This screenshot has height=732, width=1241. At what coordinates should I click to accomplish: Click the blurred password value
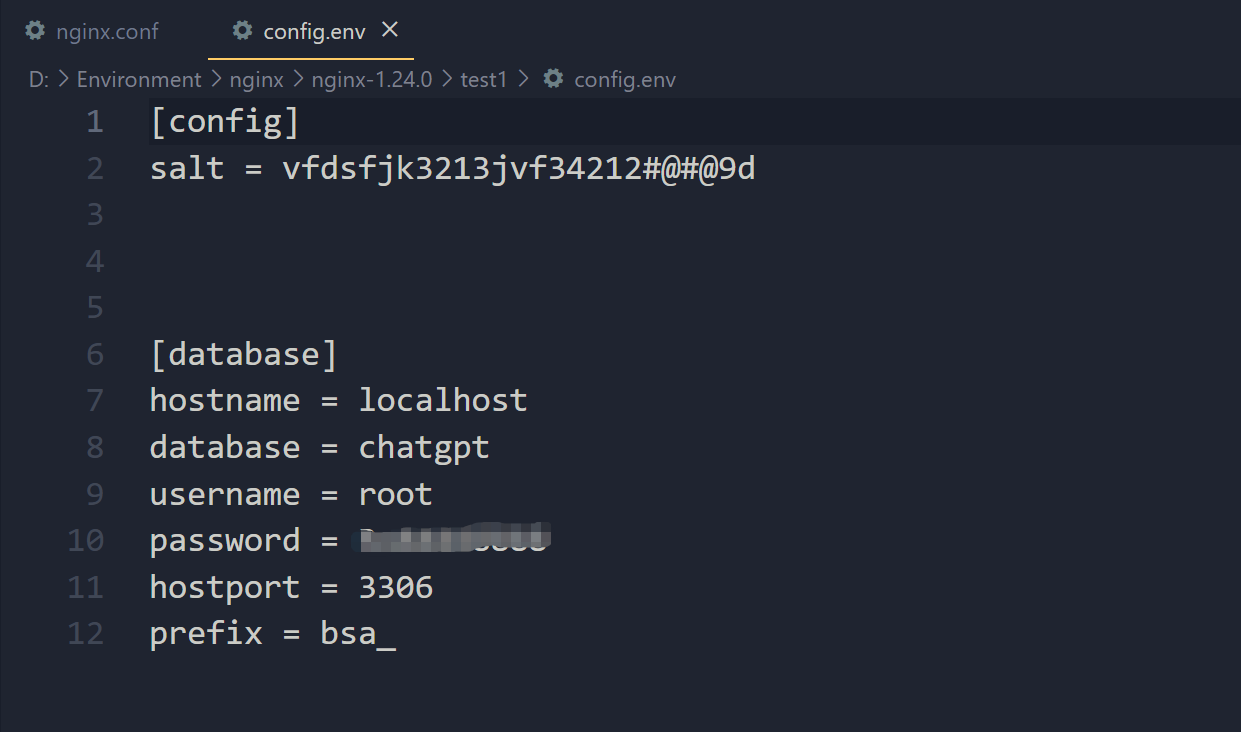[x=452, y=540]
